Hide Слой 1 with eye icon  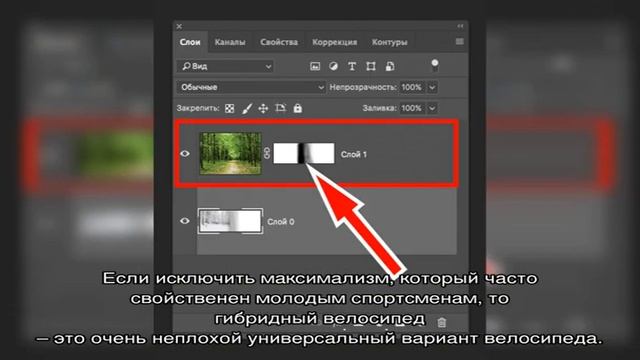(185, 154)
